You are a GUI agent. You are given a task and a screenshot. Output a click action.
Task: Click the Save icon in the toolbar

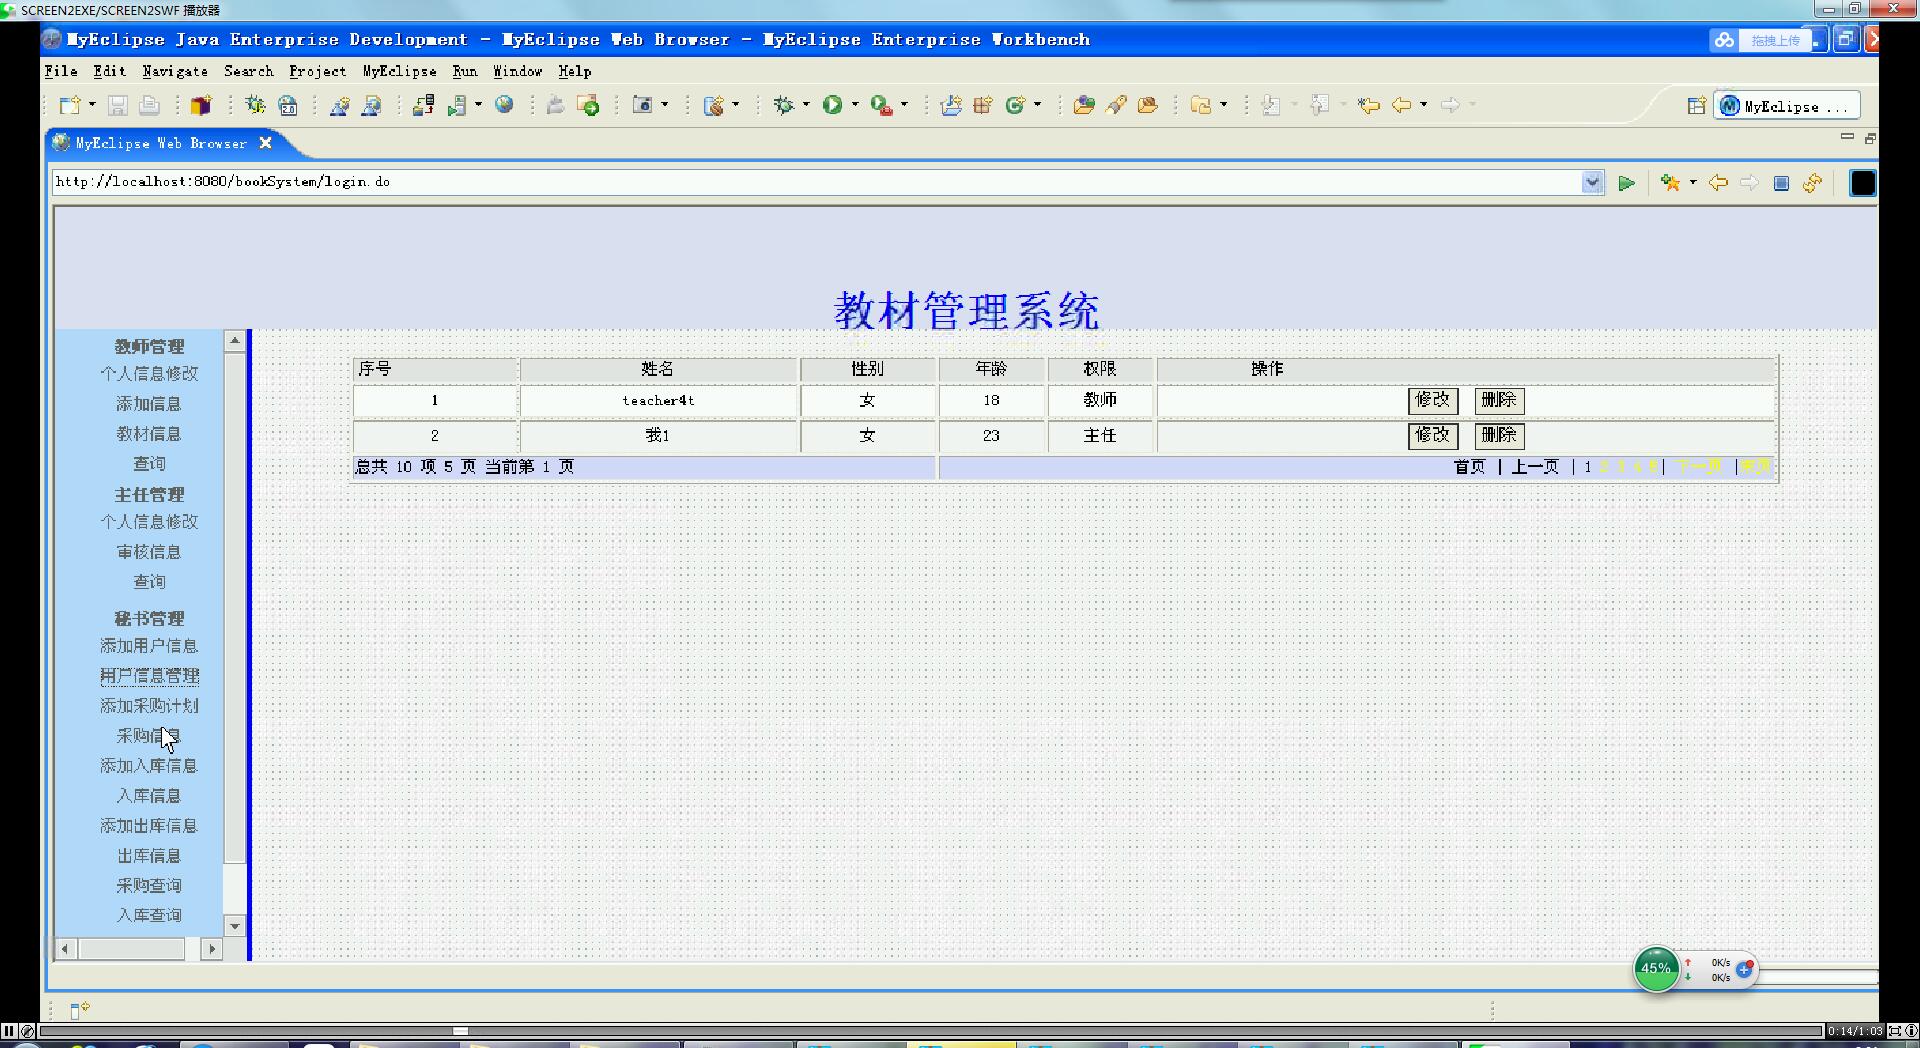pos(118,105)
